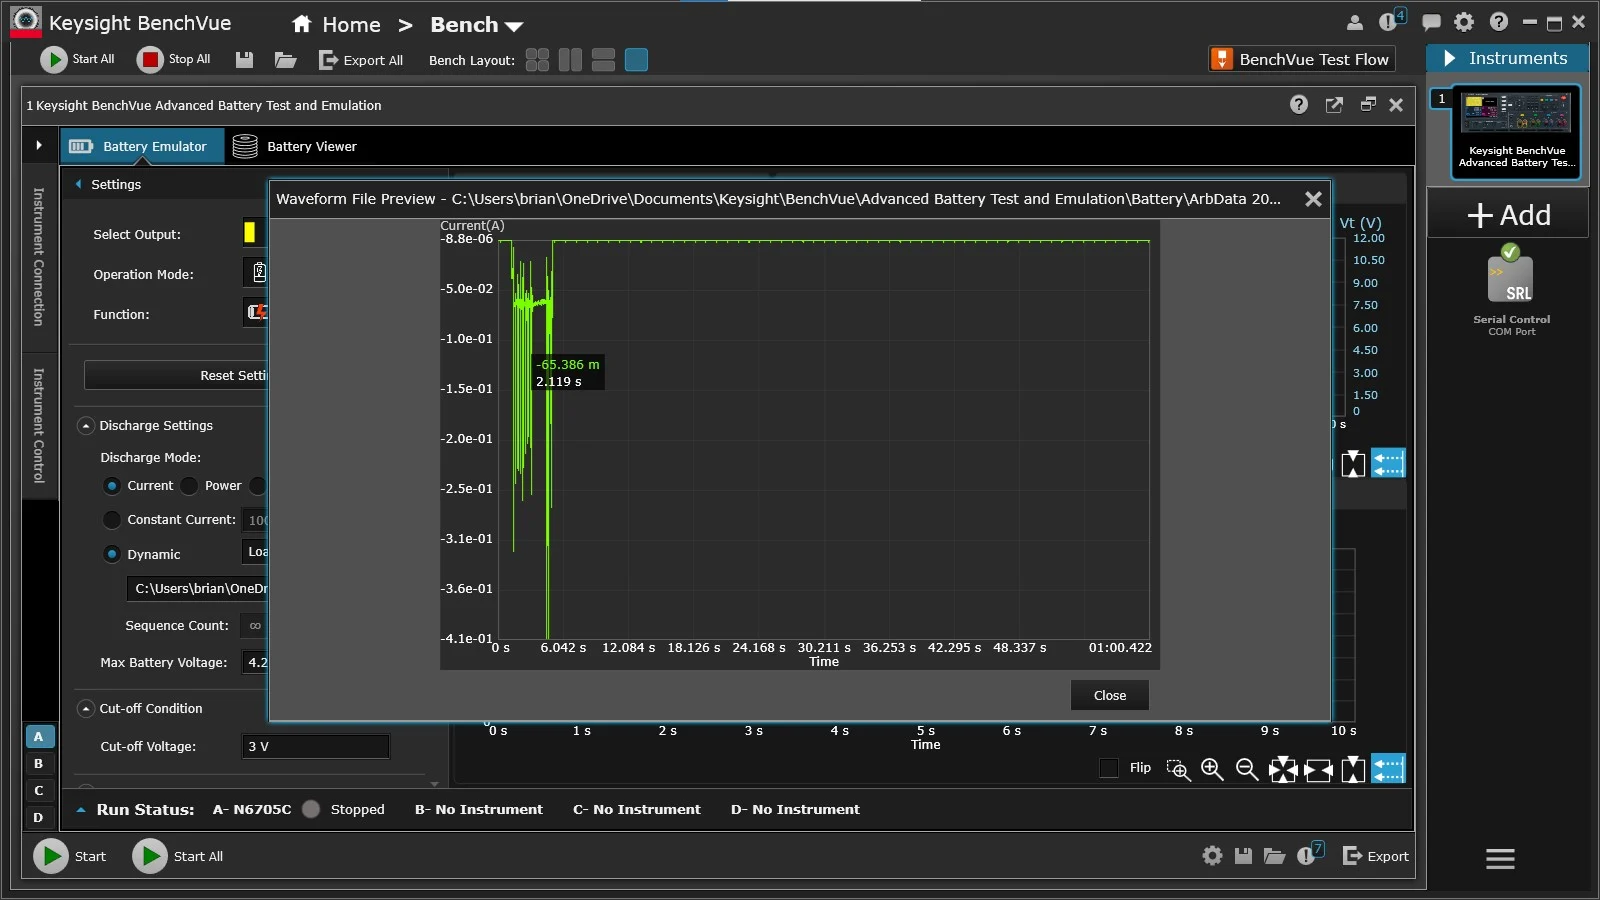
Task: Select the two-row bench layout icon
Action: point(603,60)
